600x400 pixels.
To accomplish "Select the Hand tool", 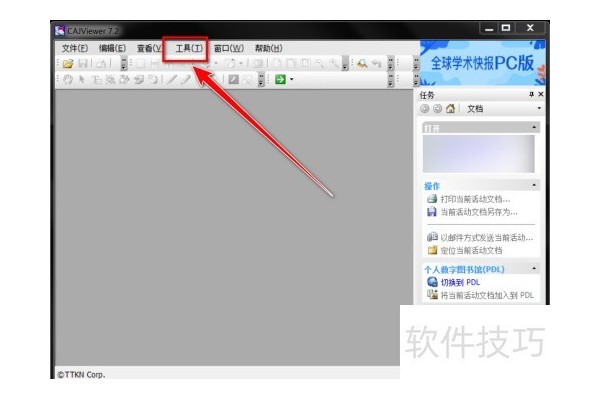I will tap(68, 79).
